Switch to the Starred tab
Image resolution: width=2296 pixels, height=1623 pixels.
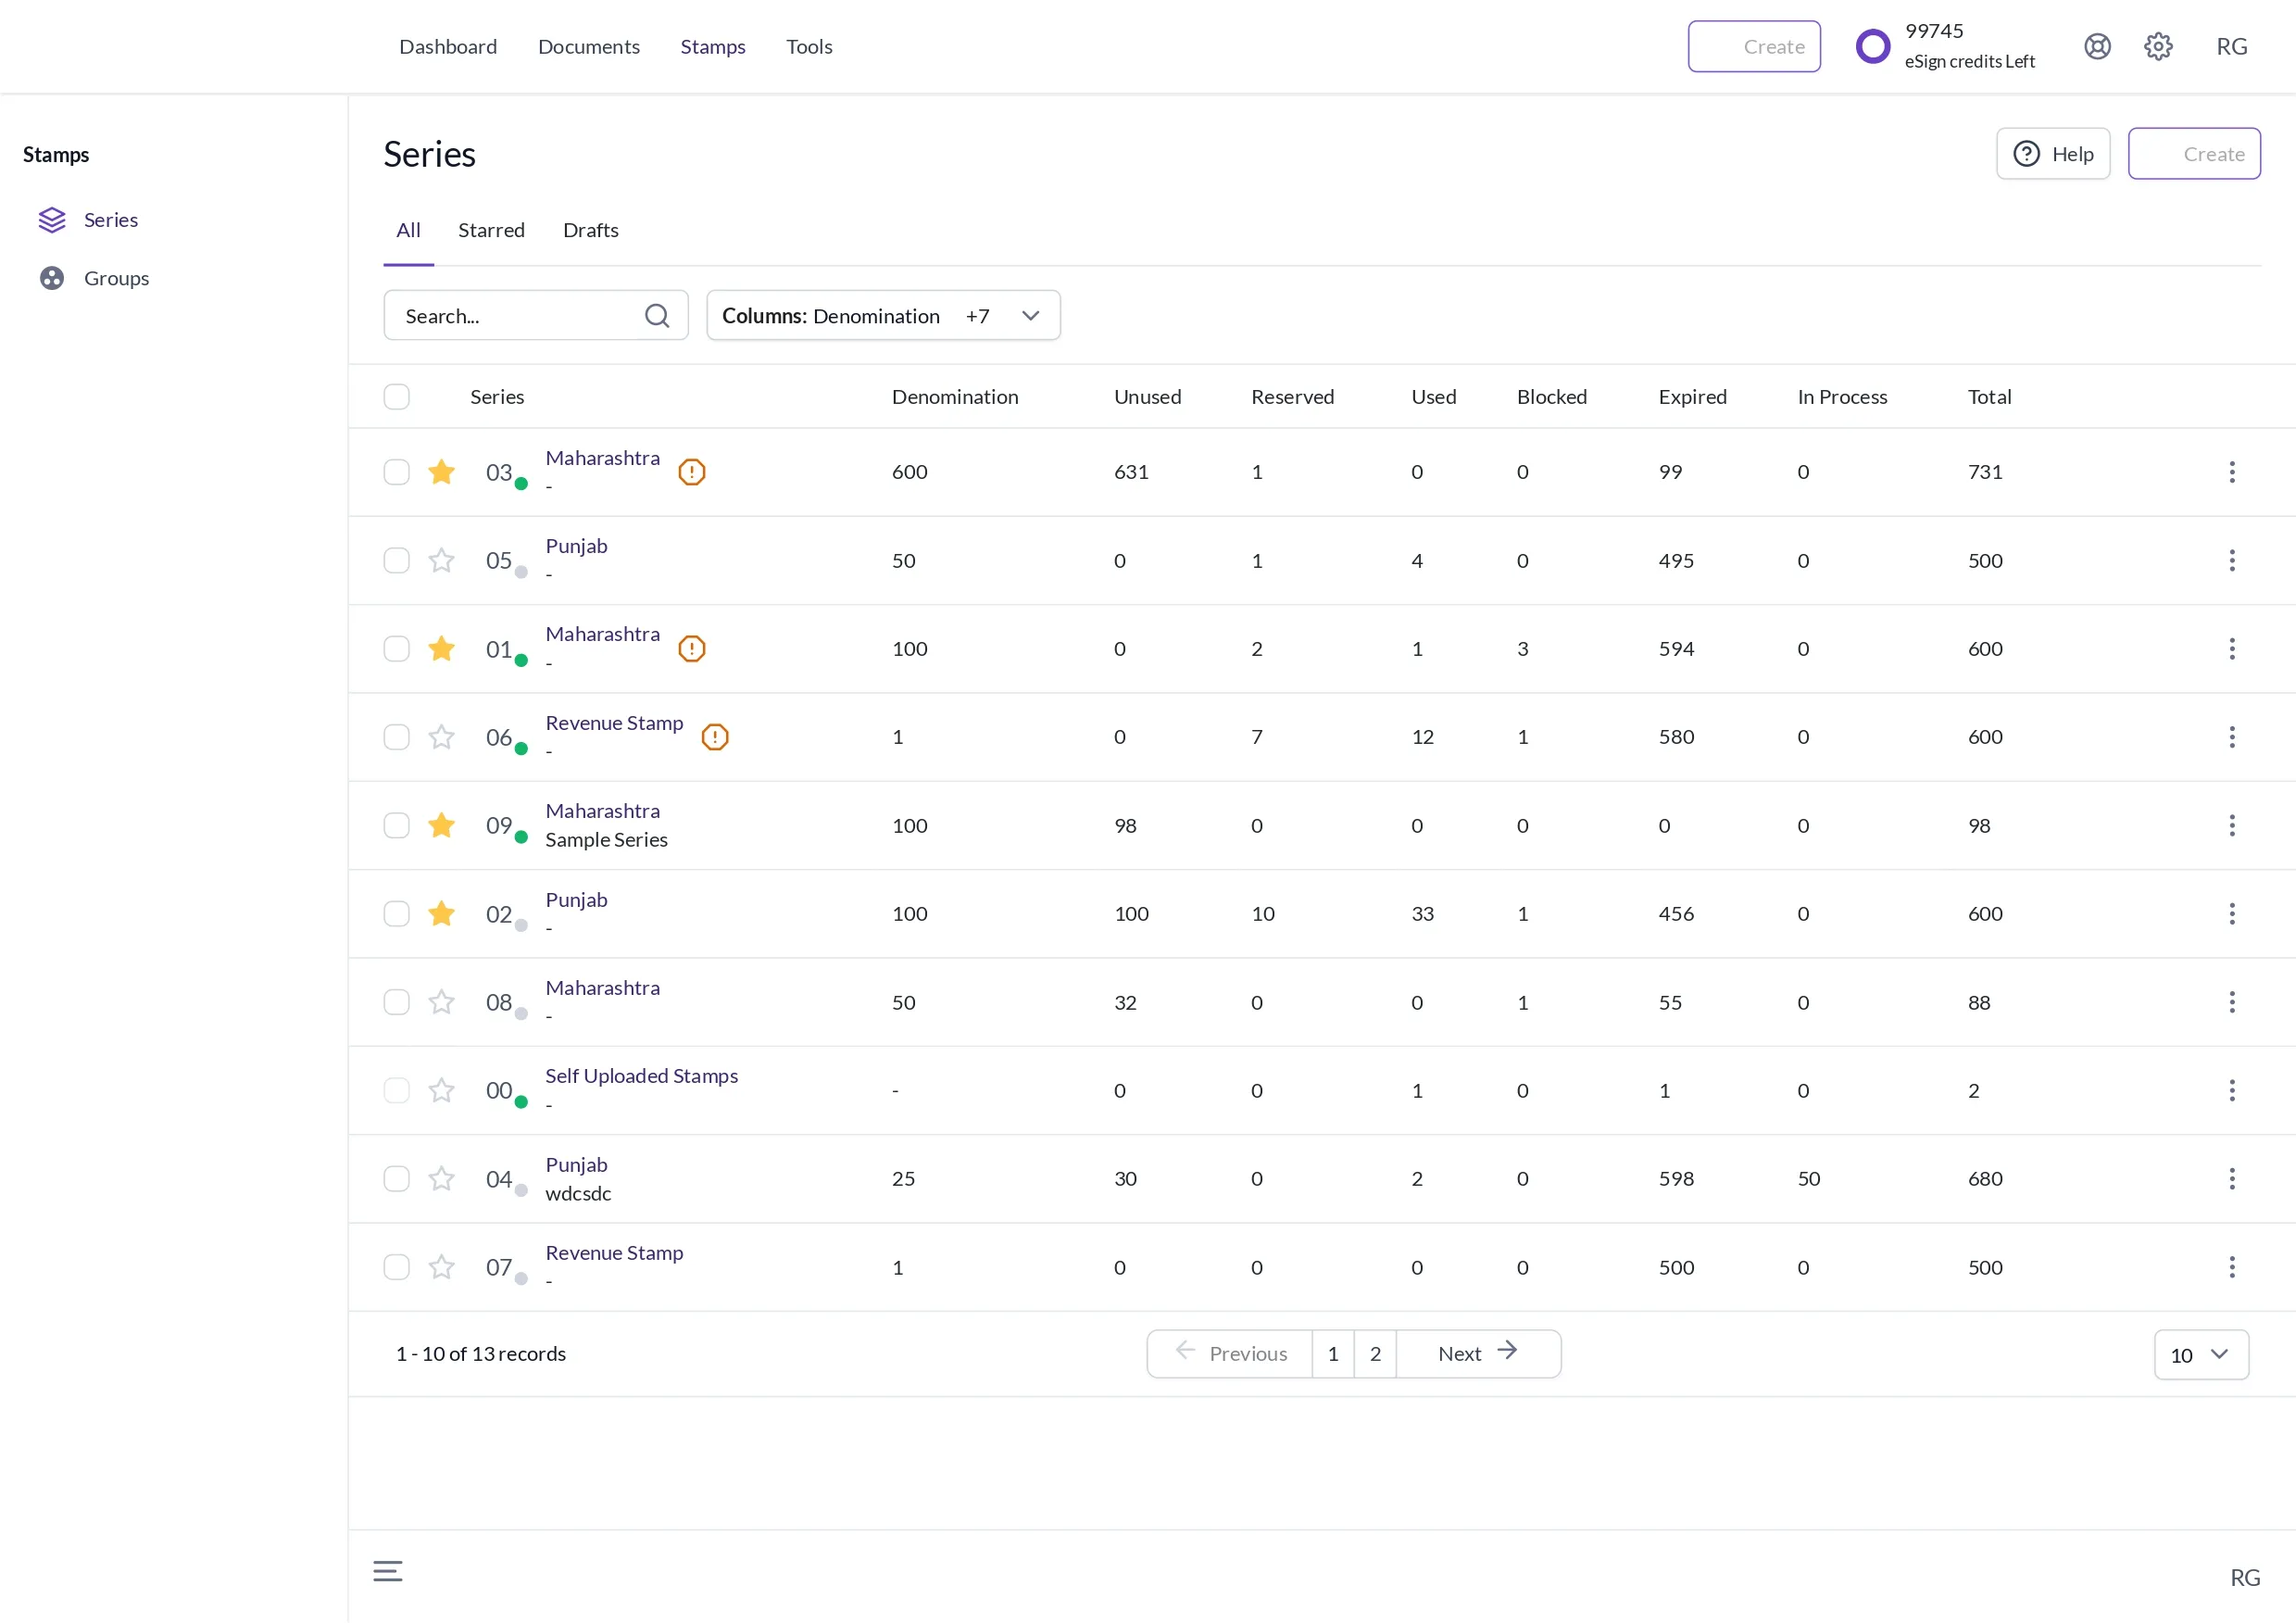[x=491, y=230]
